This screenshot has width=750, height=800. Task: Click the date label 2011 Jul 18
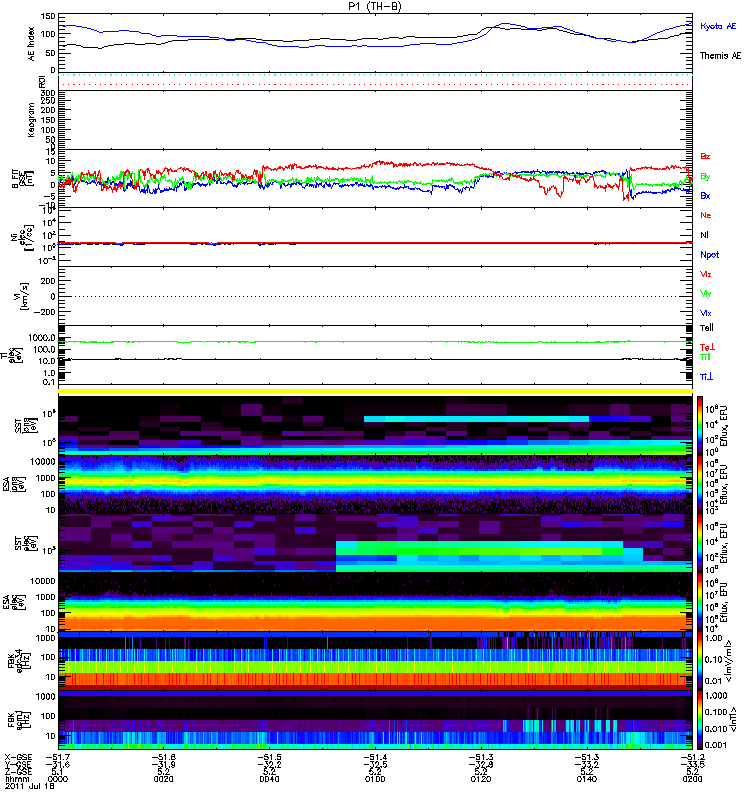(x=29, y=786)
